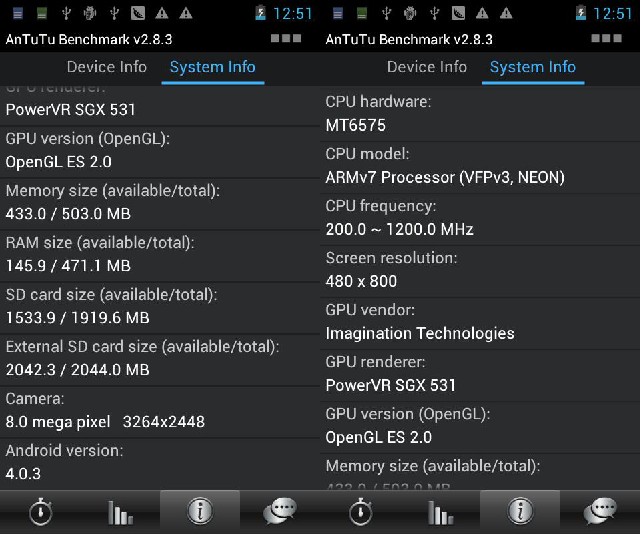Image resolution: width=641 pixels, height=535 pixels.
Task: Tap battery charging icon in right status bar
Action: click(580, 13)
